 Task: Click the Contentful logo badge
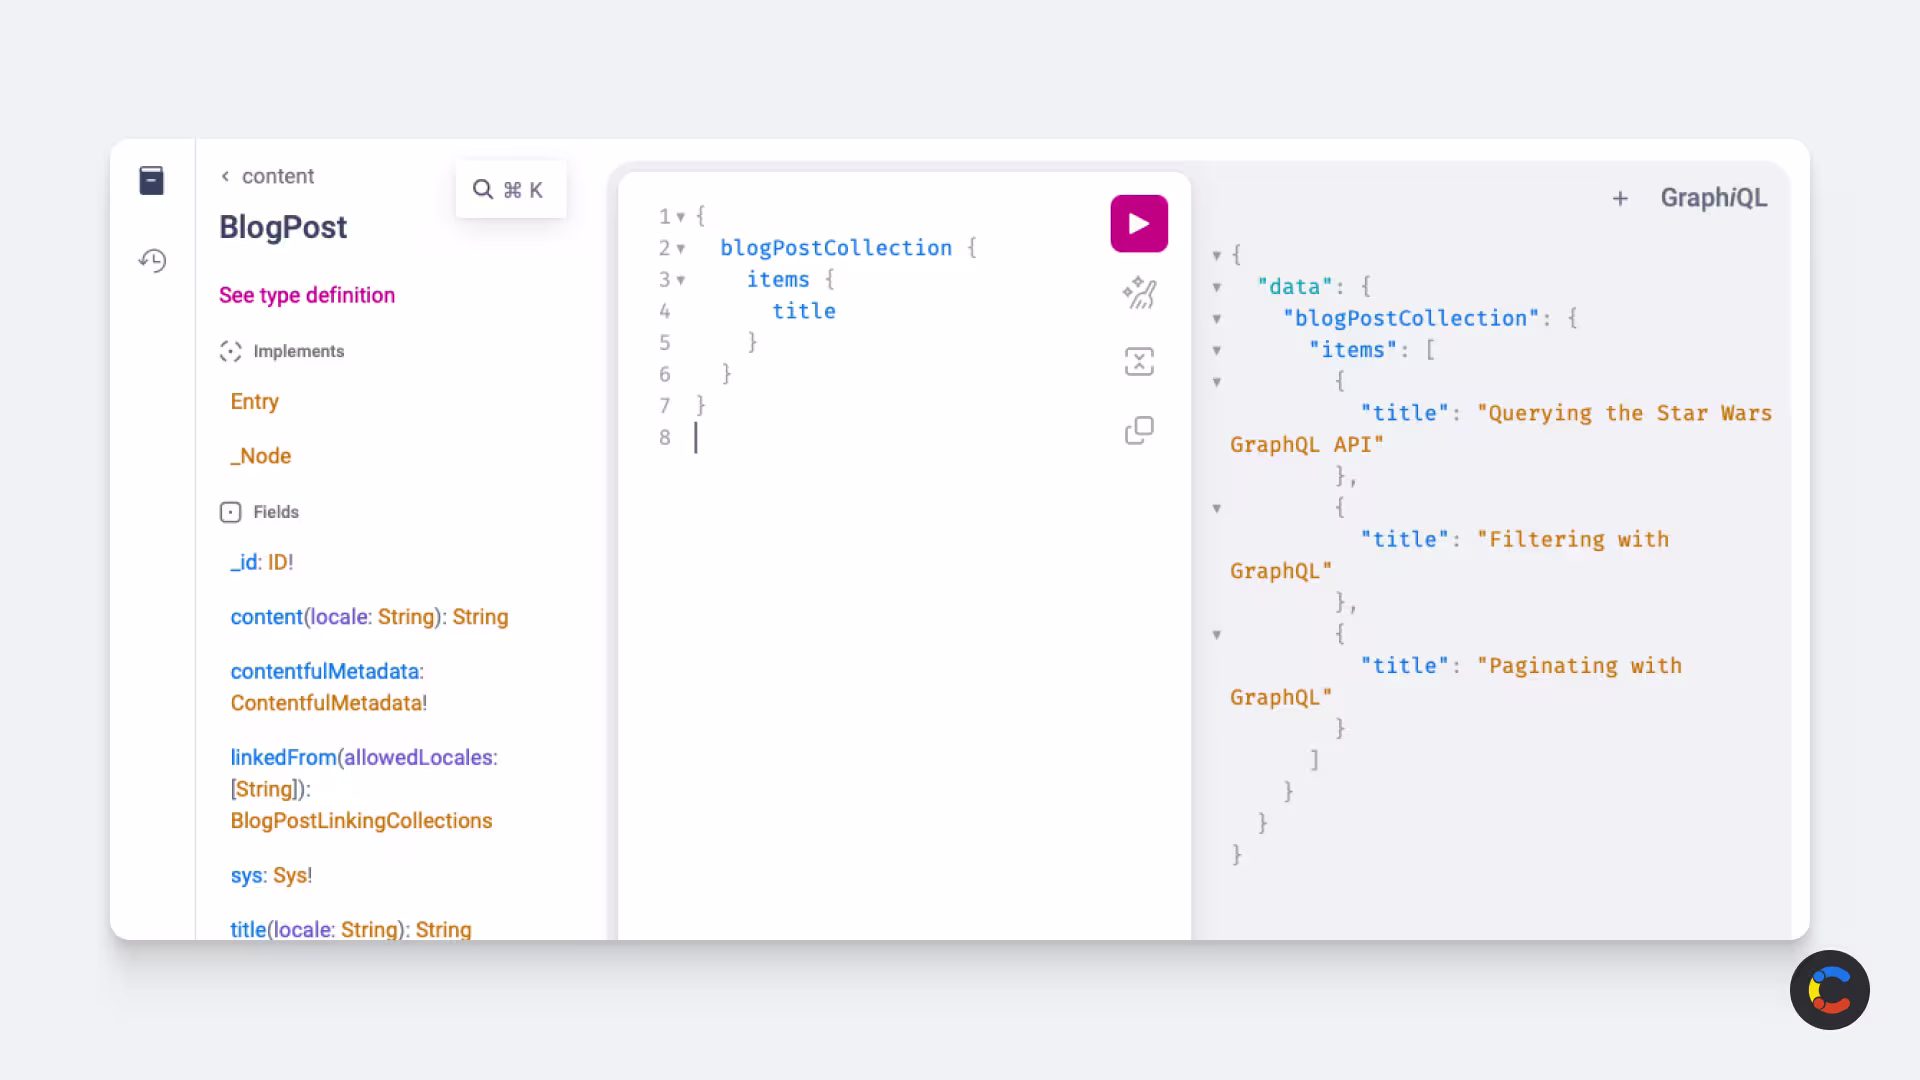(x=1830, y=990)
